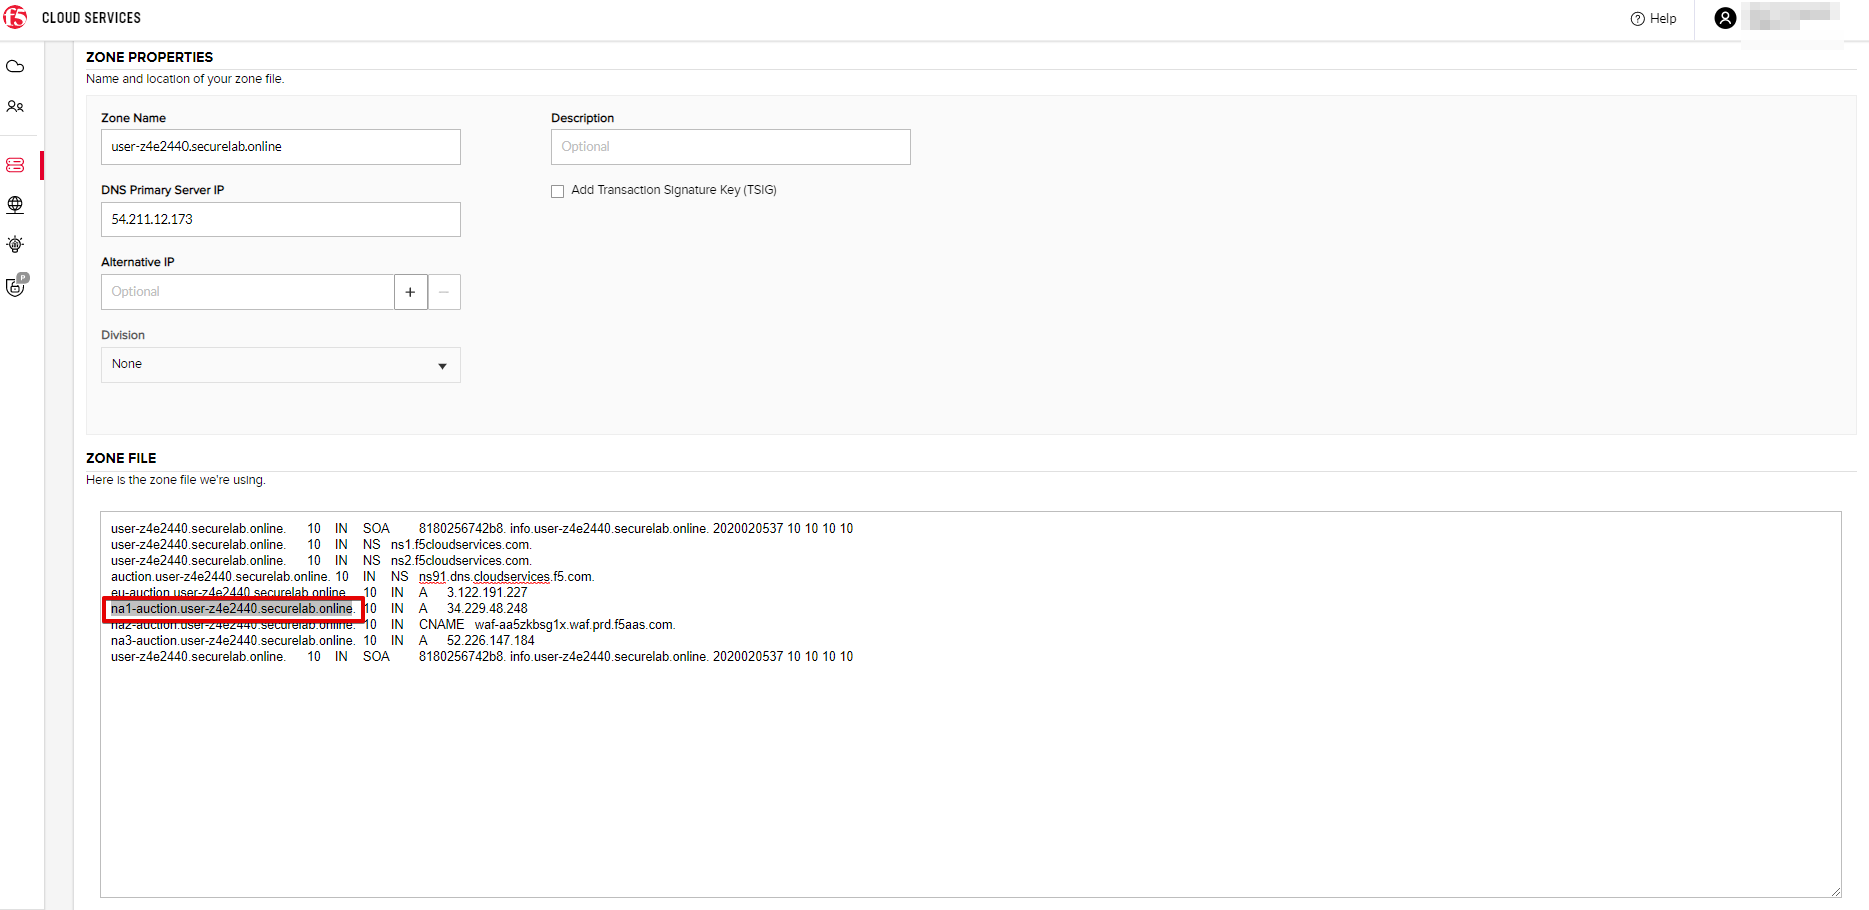The width and height of the screenshot is (1869, 910).
Task: Click the Alternative IP input field
Action: coord(247,292)
